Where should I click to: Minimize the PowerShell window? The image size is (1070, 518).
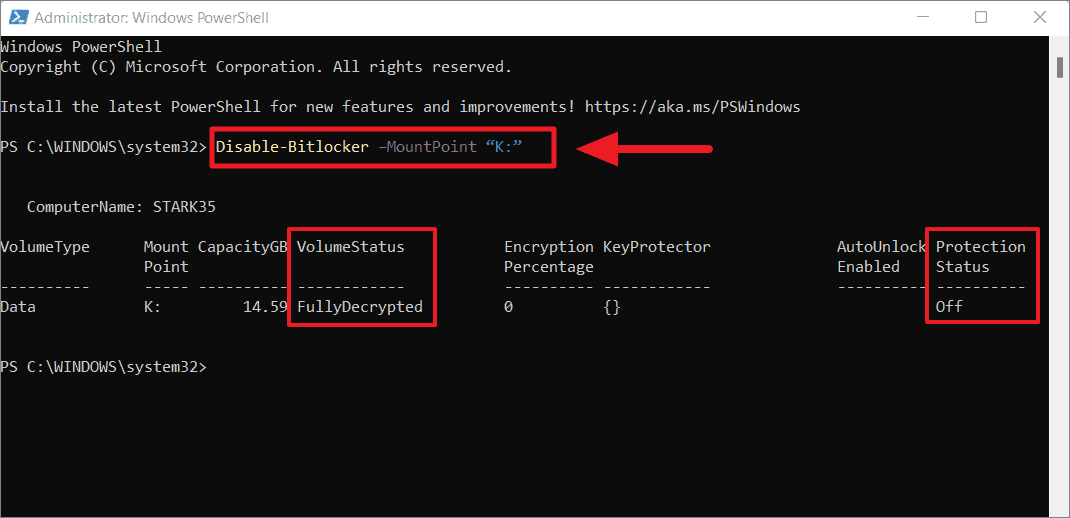coord(921,17)
